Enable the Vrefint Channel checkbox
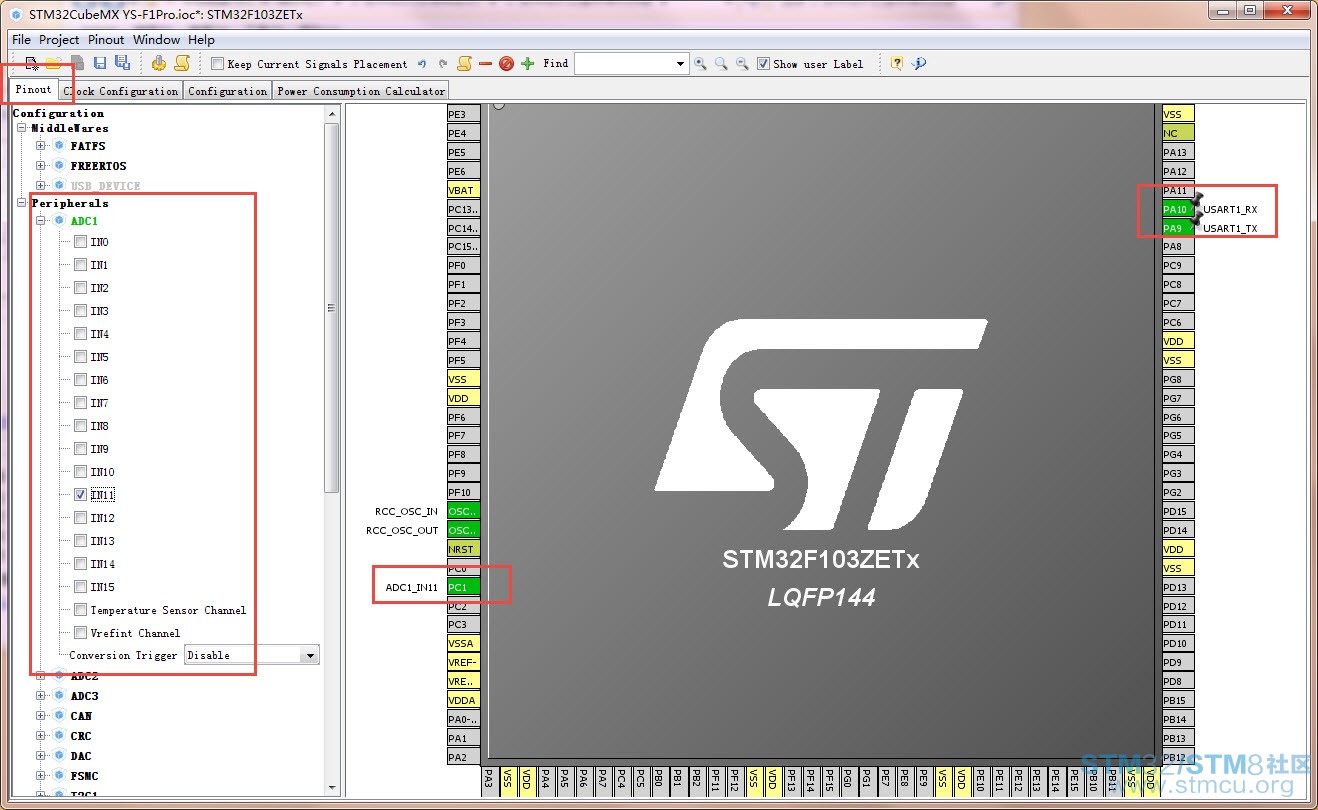Screen dimensions: 1318x810 point(80,633)
